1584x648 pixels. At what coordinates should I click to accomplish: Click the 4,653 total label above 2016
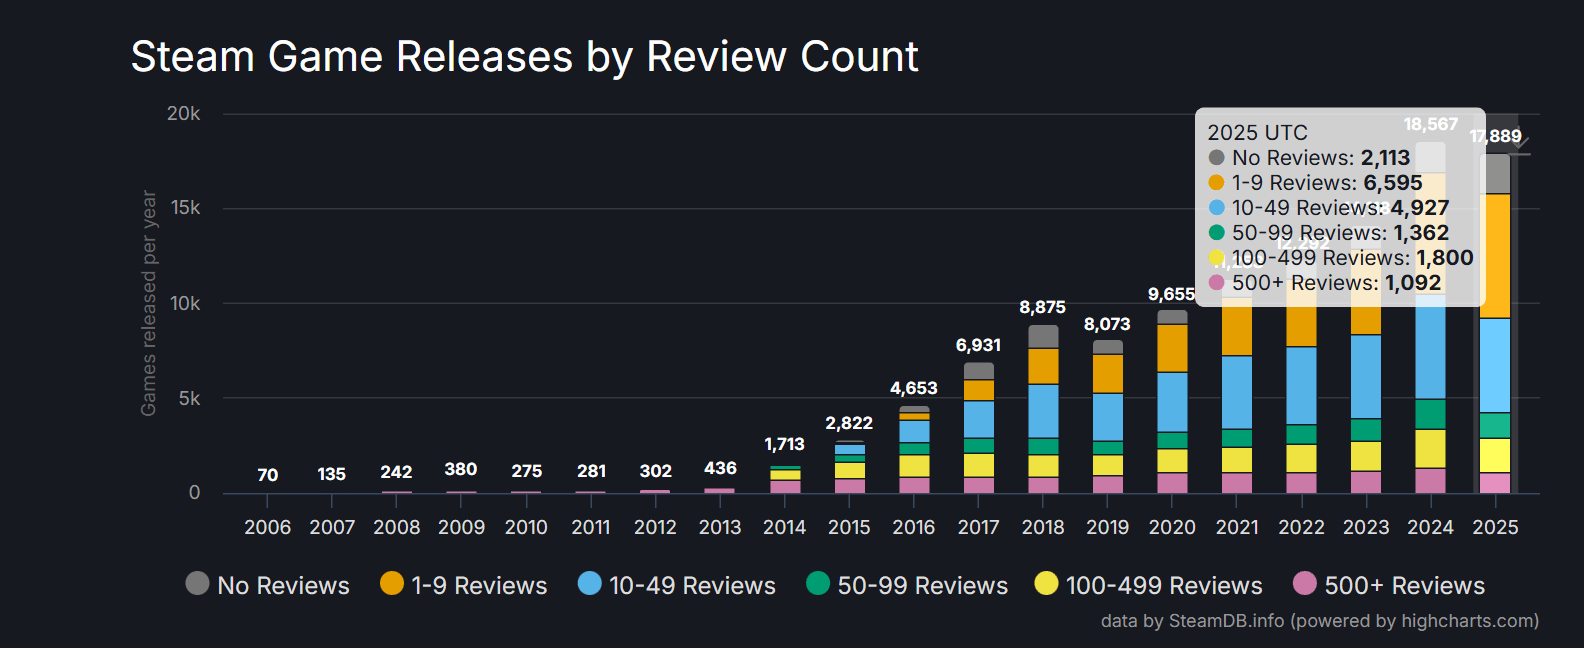tap(913, 388)
